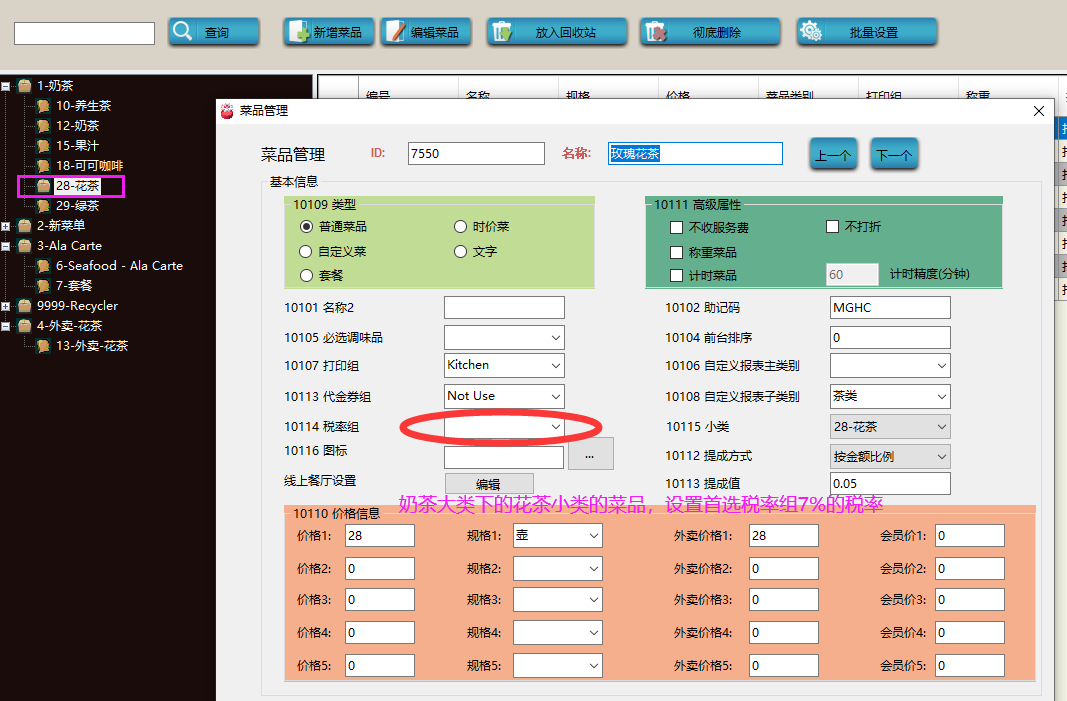Click the 编辑菜品 edit dish button

click(x=426, y=31)
